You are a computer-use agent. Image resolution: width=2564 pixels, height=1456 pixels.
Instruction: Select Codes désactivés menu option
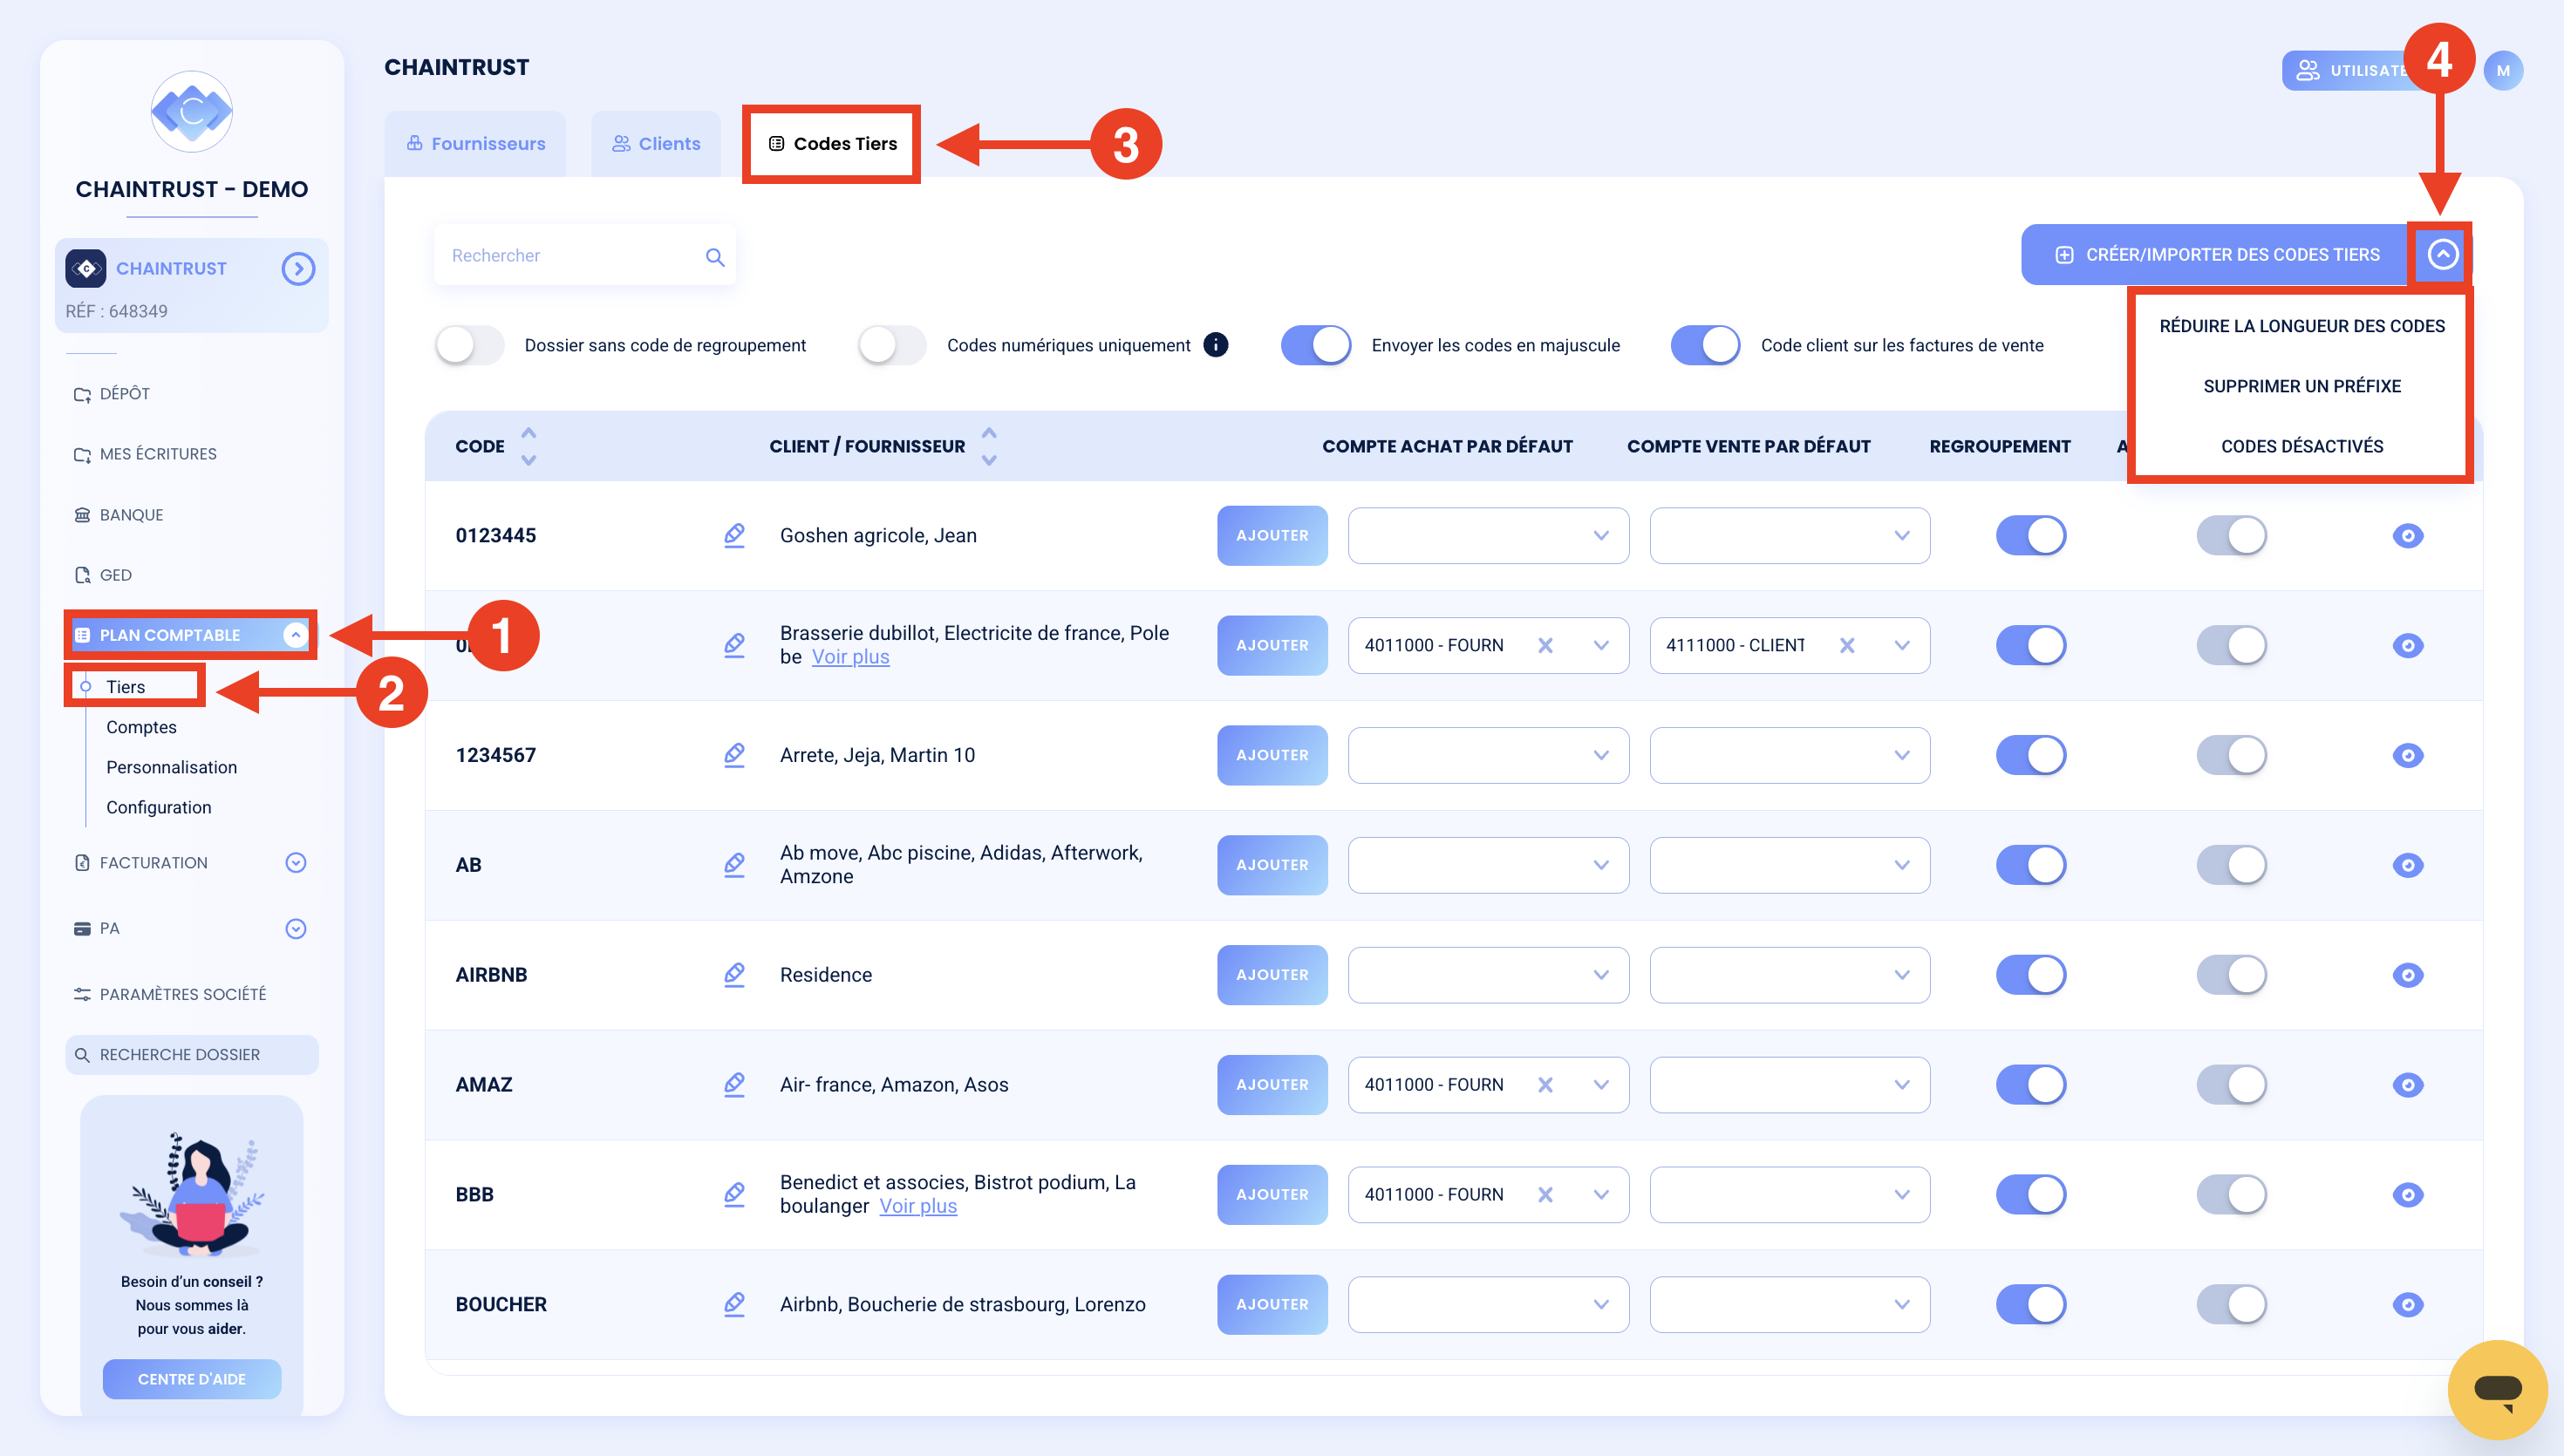click(2301, 446)
